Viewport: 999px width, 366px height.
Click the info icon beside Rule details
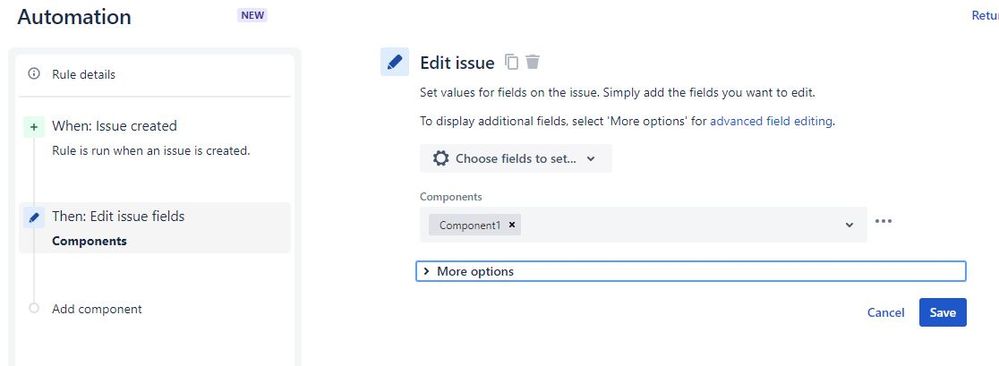coord(34,74)
